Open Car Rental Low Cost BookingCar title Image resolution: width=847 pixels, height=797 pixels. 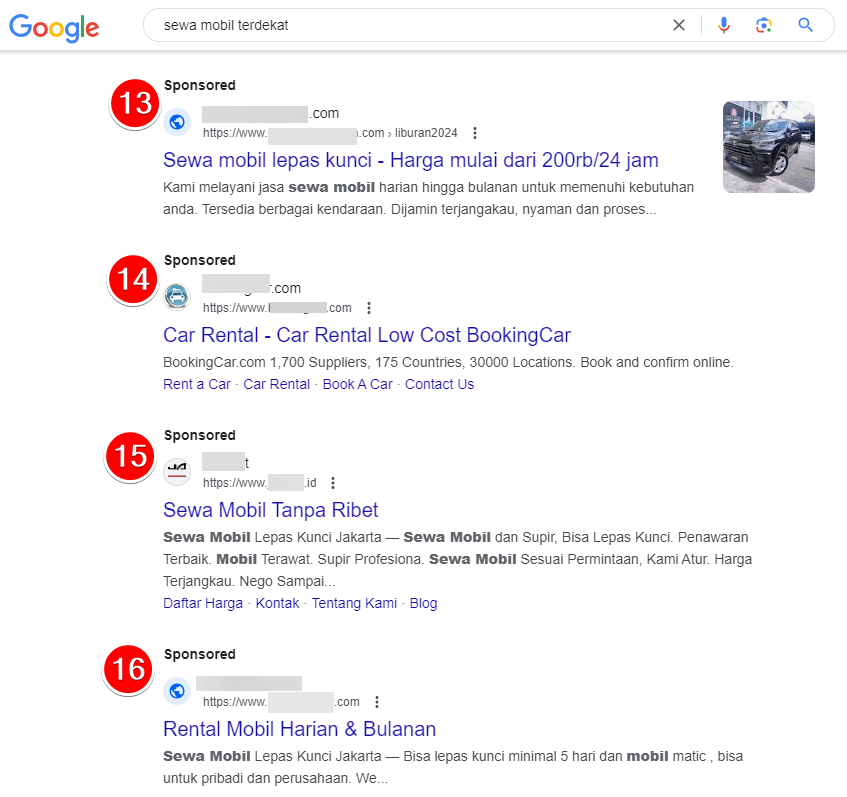[367, 335]
